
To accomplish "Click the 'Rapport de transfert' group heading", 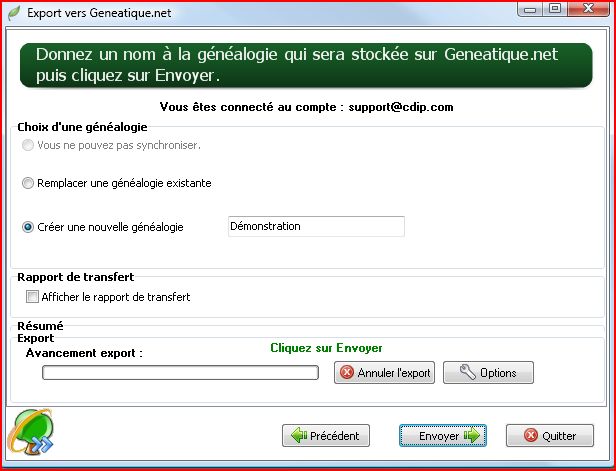I will pos(75,277).
